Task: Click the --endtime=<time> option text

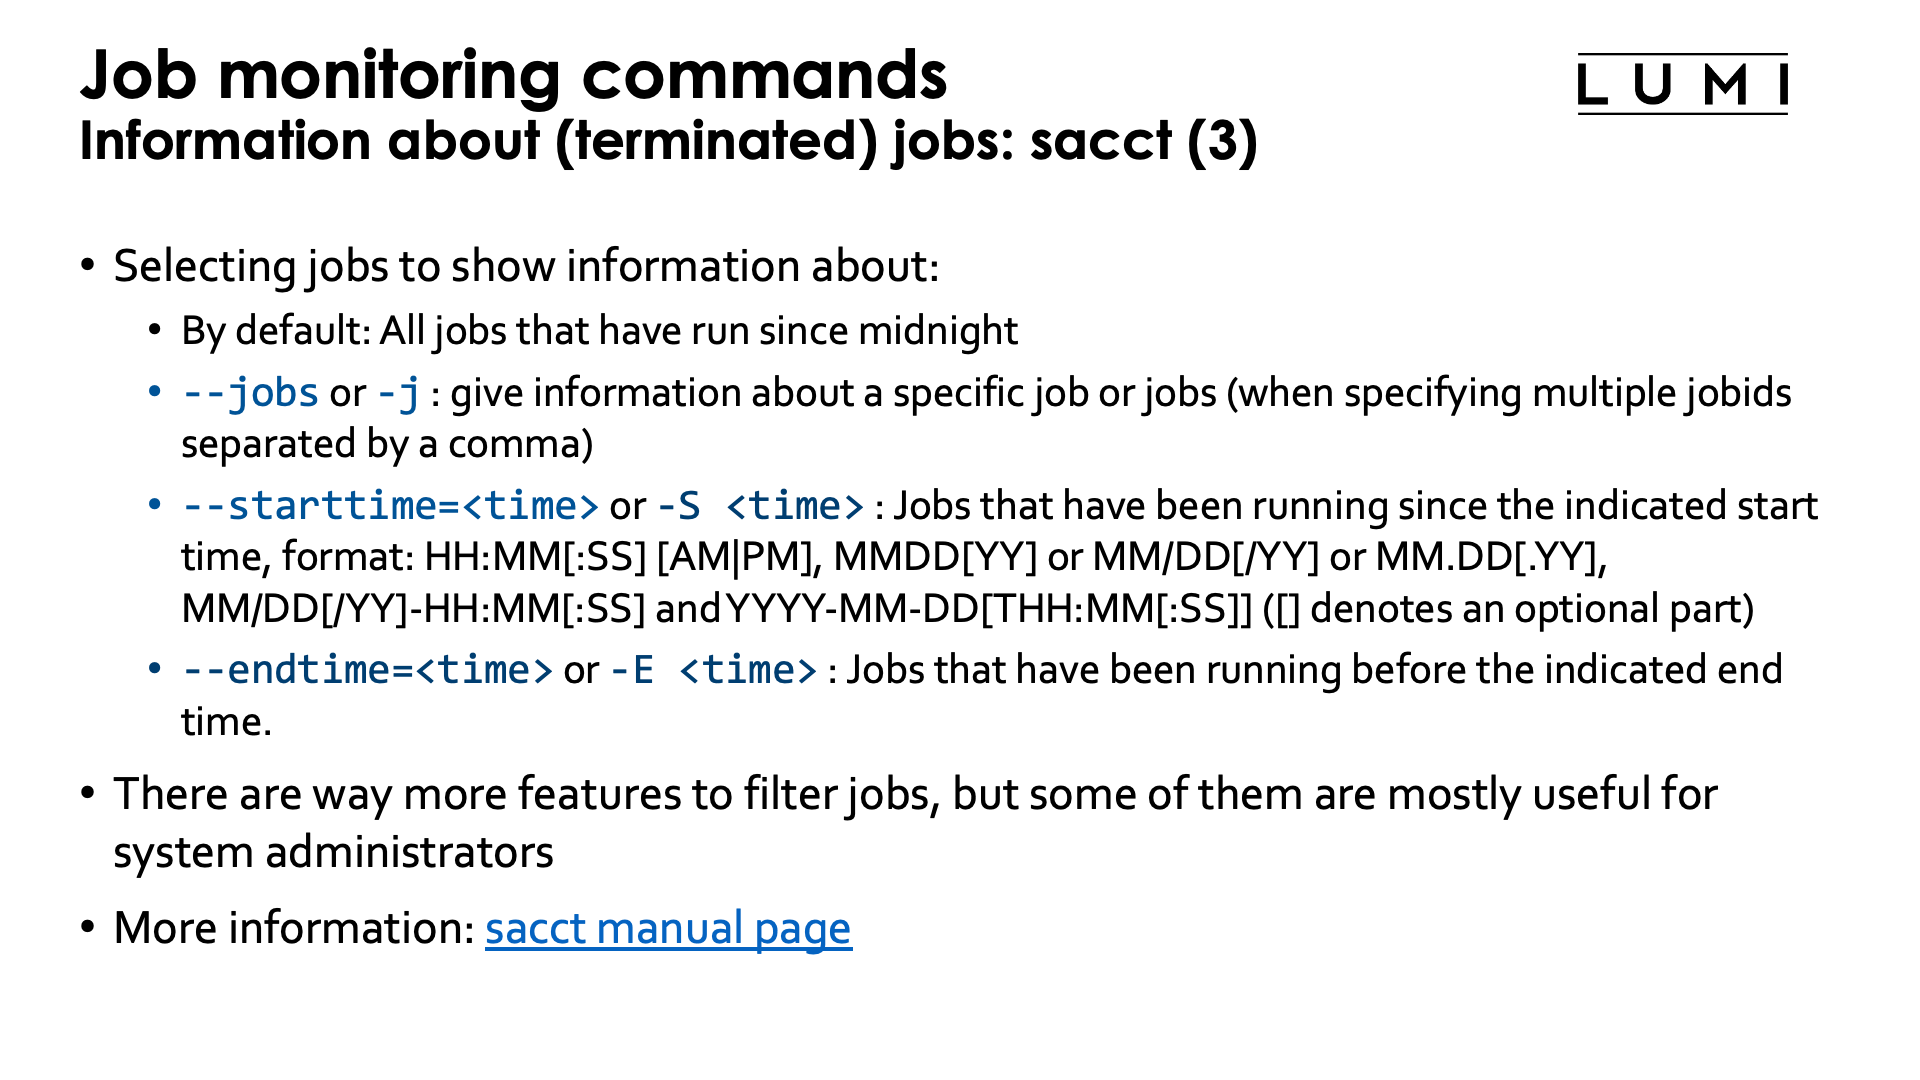Action: tap(367, 670)
